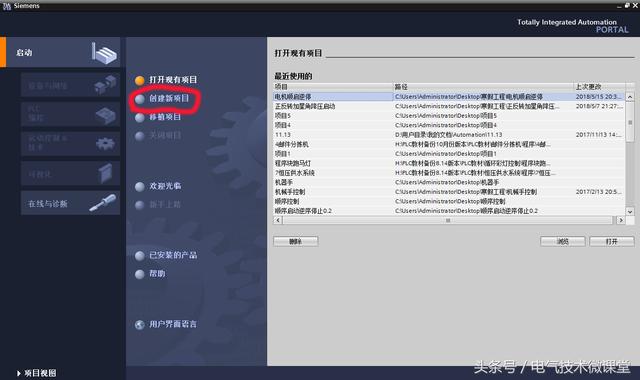
Task: Click date cell 2017/2/13 20:5
Action: tap(599, 192)
